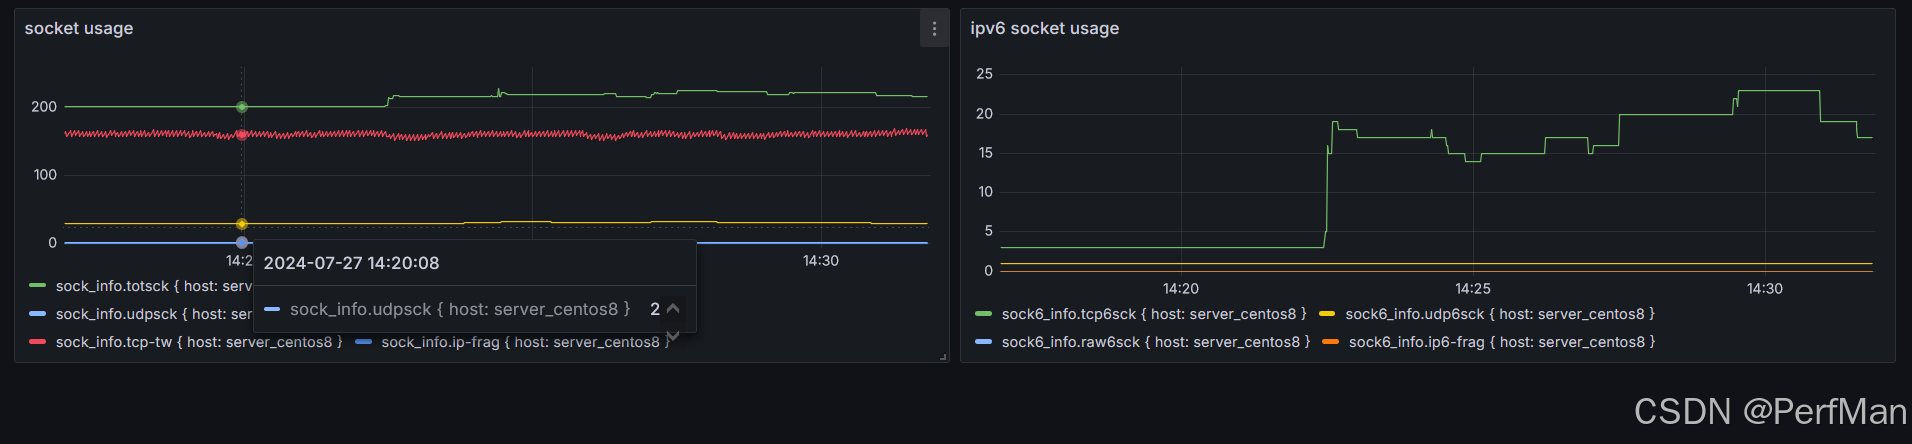Toggle sock6_info.ip6-frag legend series
1912x444 pixels.
point(1502,342)
